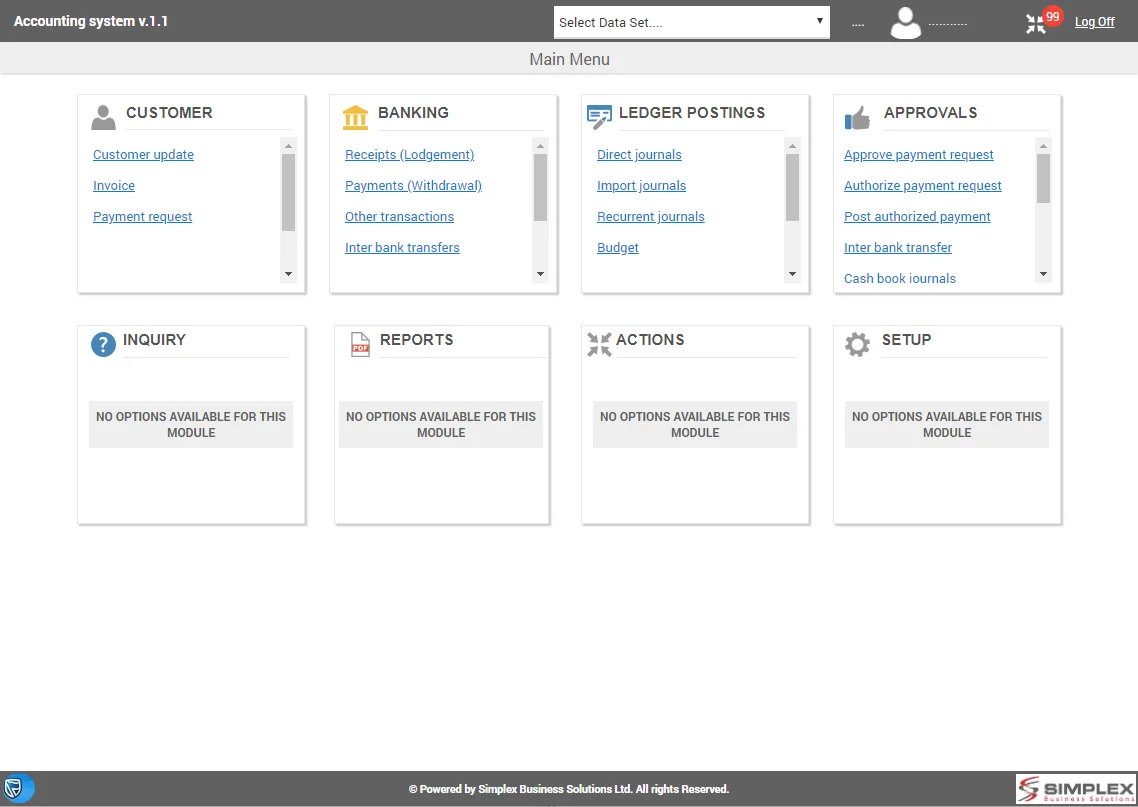1138x807 pixels.
Task: Open Approve payment request link
Action: [x=918, y=155]
